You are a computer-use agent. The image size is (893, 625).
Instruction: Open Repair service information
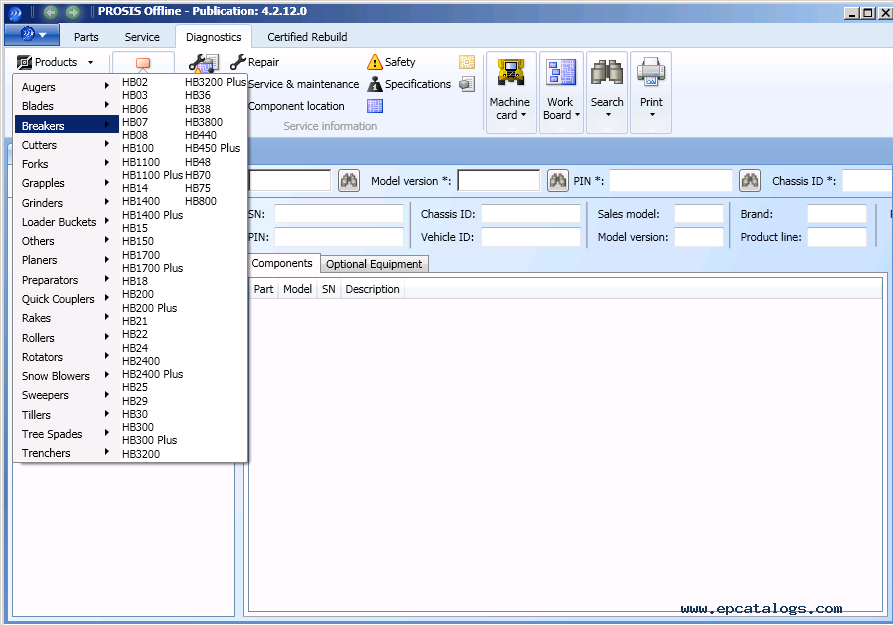(x=255, y=62)
